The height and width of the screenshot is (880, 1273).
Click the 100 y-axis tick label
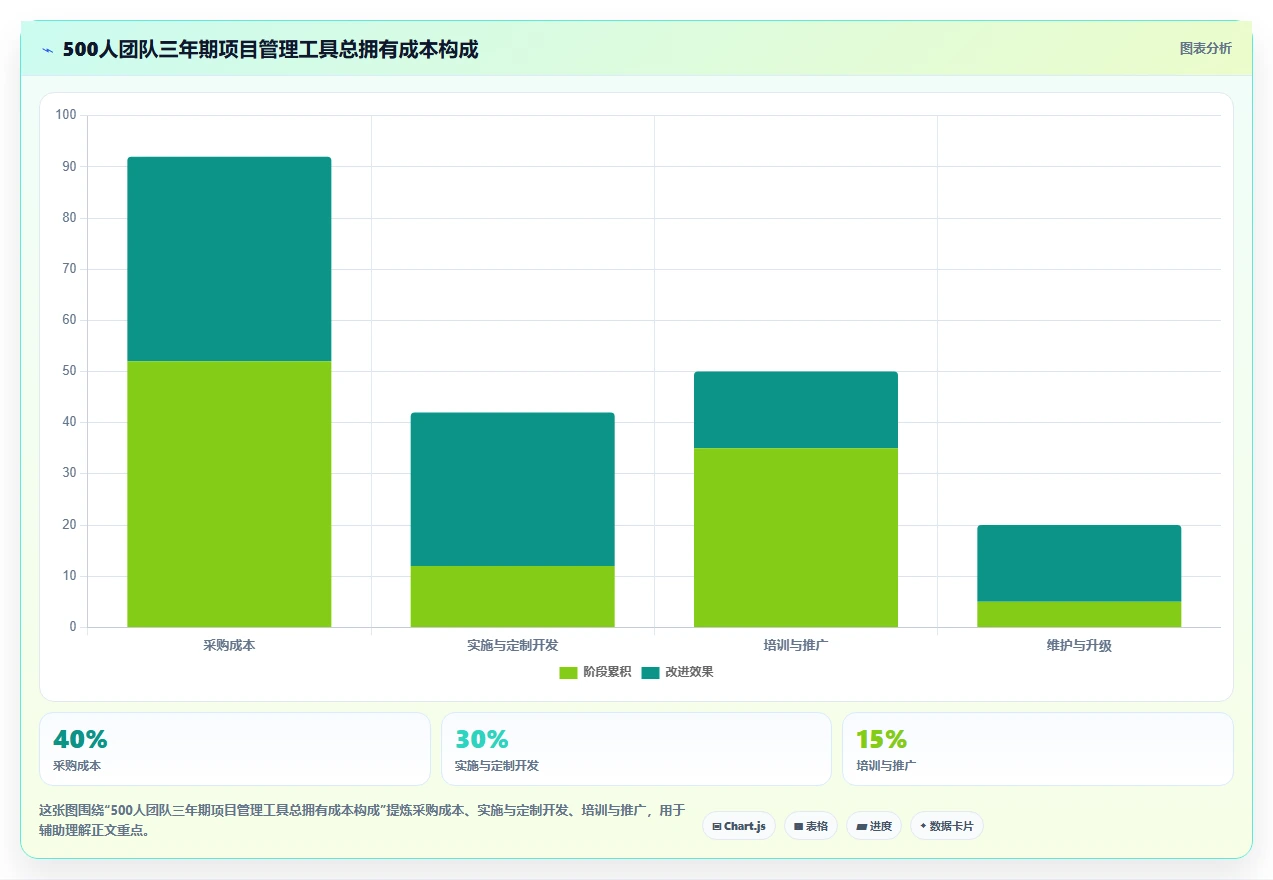pyautogui.click(x=66, y=115)
